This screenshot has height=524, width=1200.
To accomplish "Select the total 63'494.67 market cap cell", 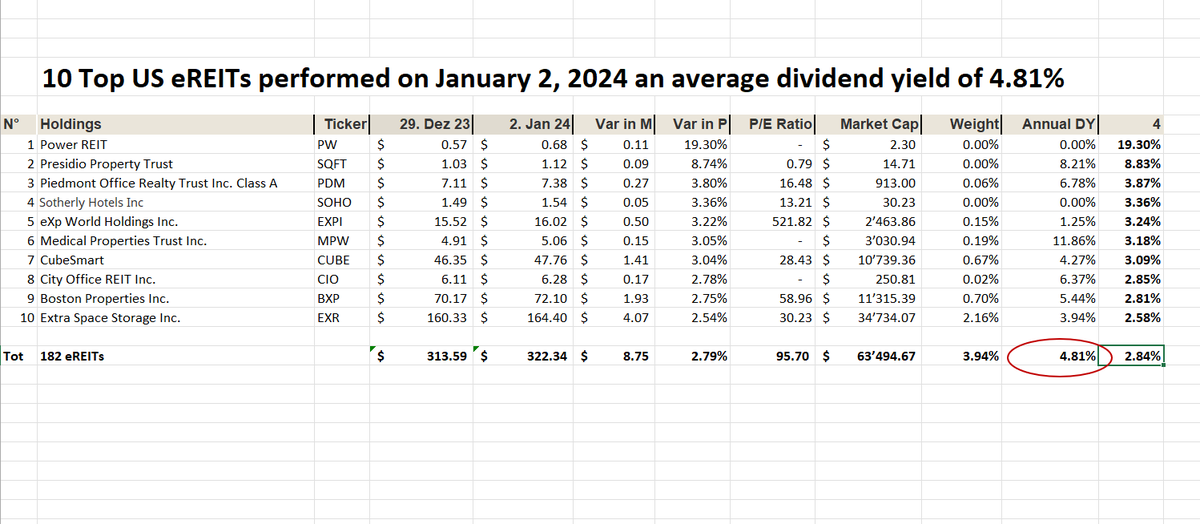I will click(870, 356).
